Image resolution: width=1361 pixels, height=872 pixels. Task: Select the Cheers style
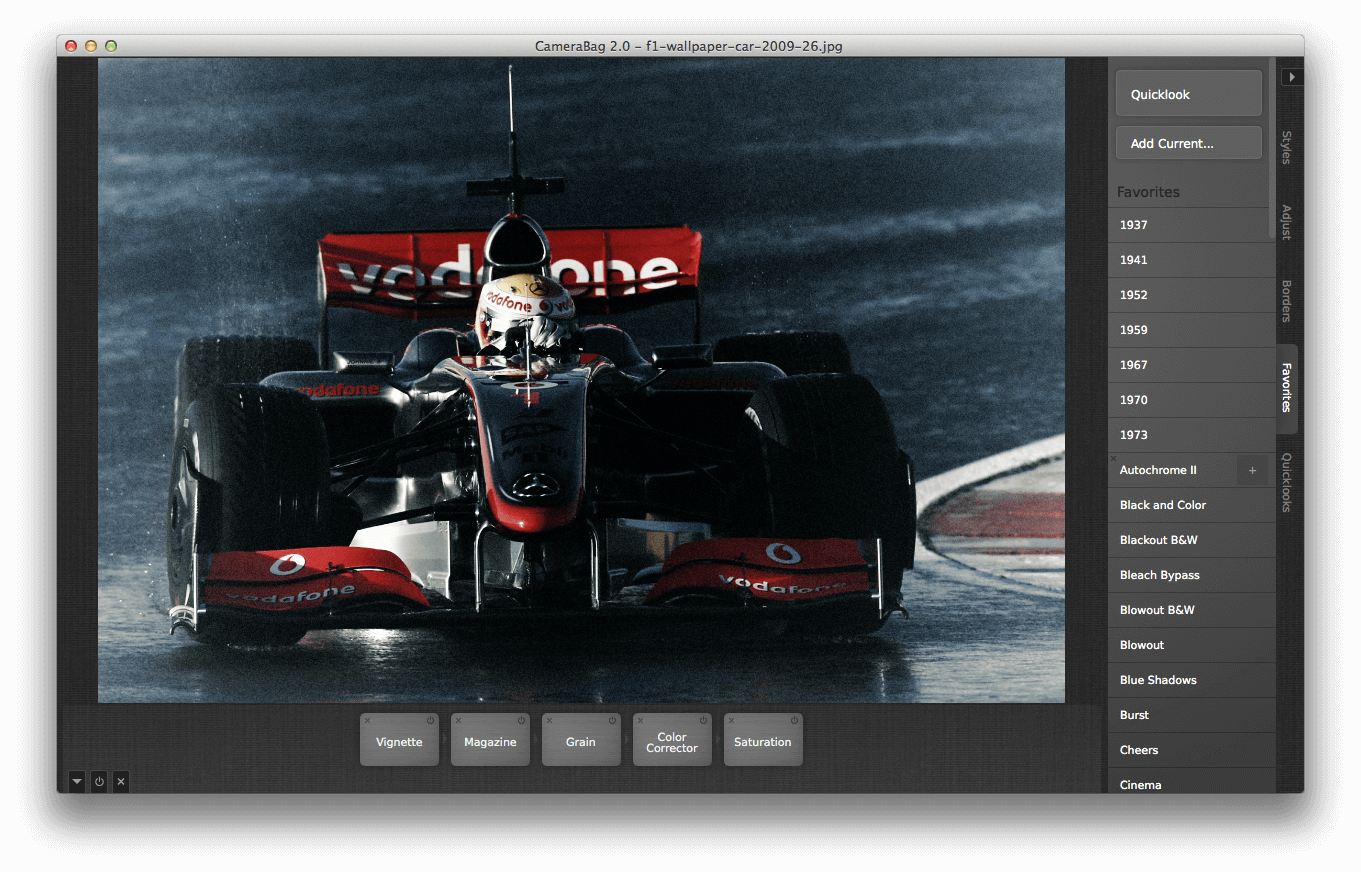click(x=1191, y=750)
